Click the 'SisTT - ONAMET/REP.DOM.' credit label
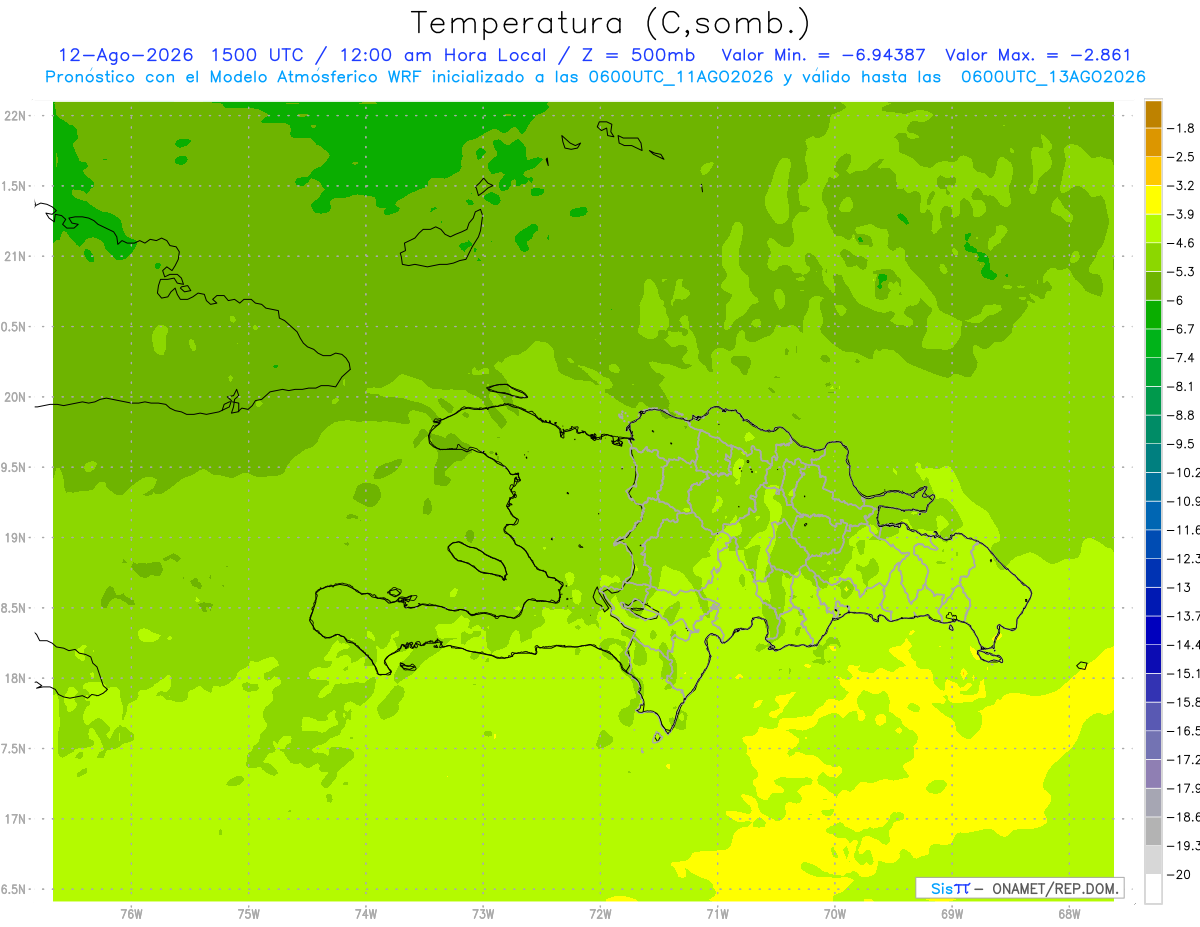The image size is (1200, 927). 1021,888
